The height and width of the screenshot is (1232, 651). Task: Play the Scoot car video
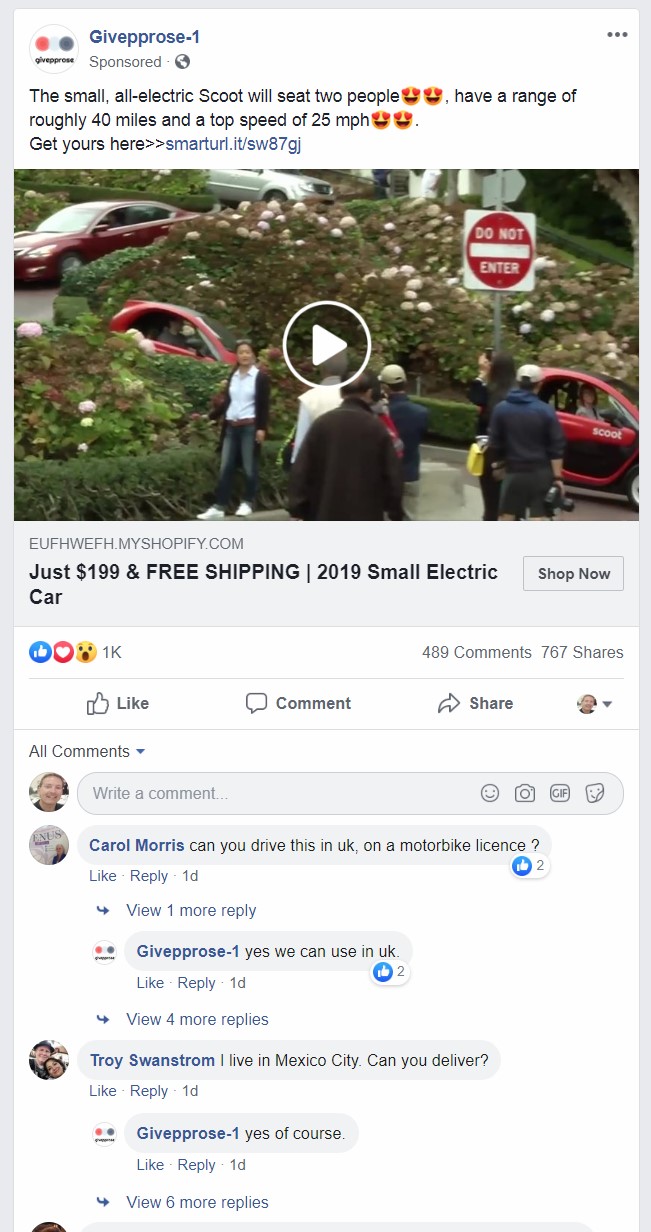click(x=326, y=345)
